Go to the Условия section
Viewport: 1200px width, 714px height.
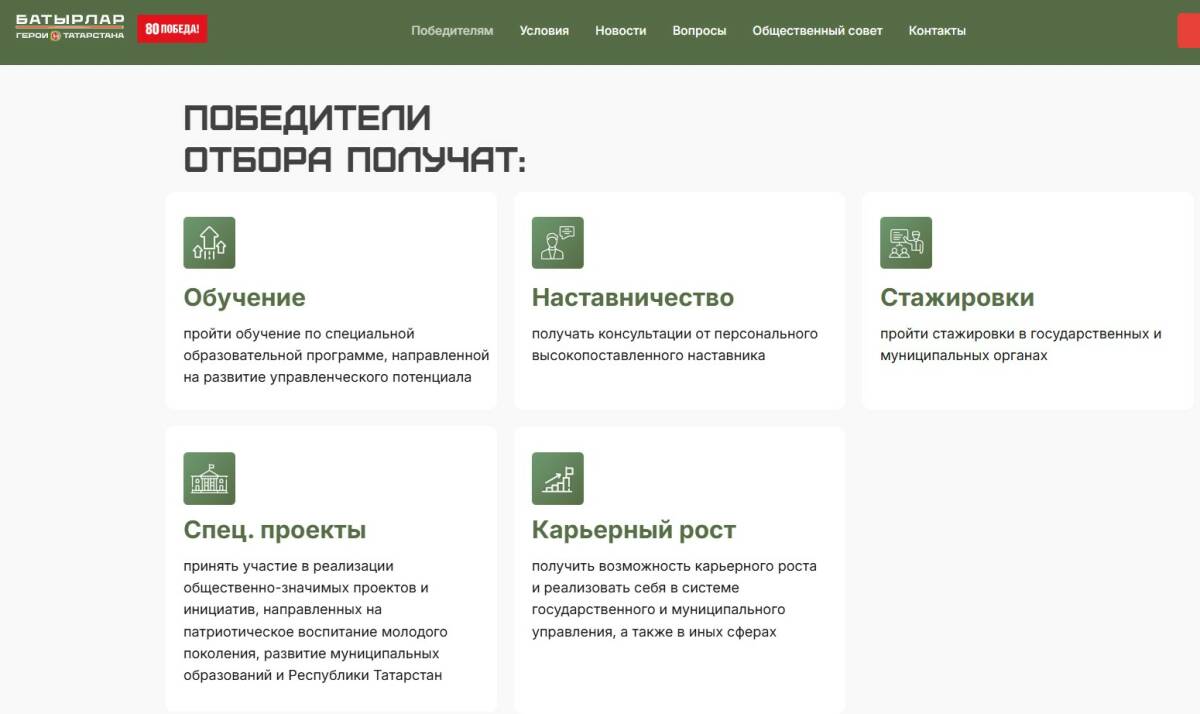click(544, 31)
